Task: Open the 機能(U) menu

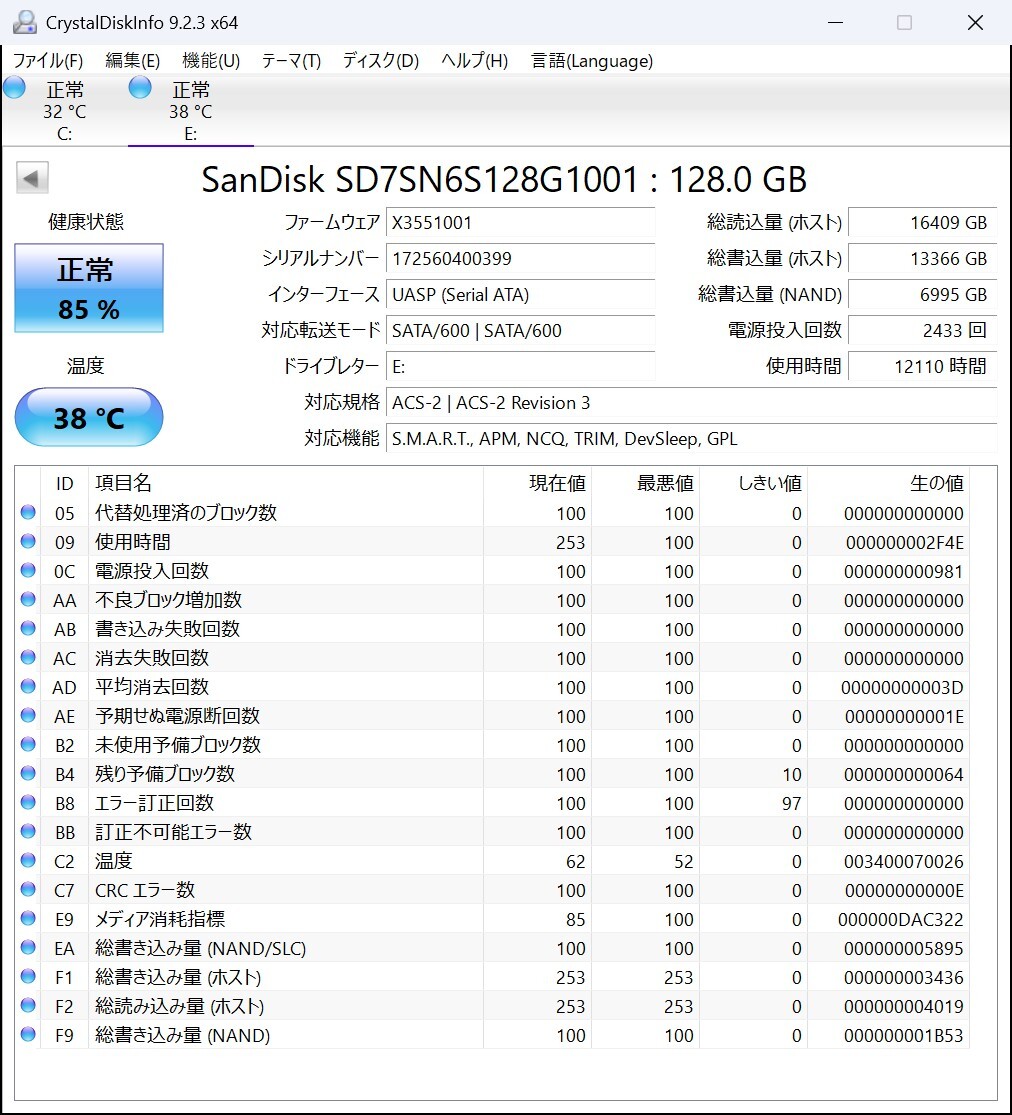Action: click(x=211, y=60)
